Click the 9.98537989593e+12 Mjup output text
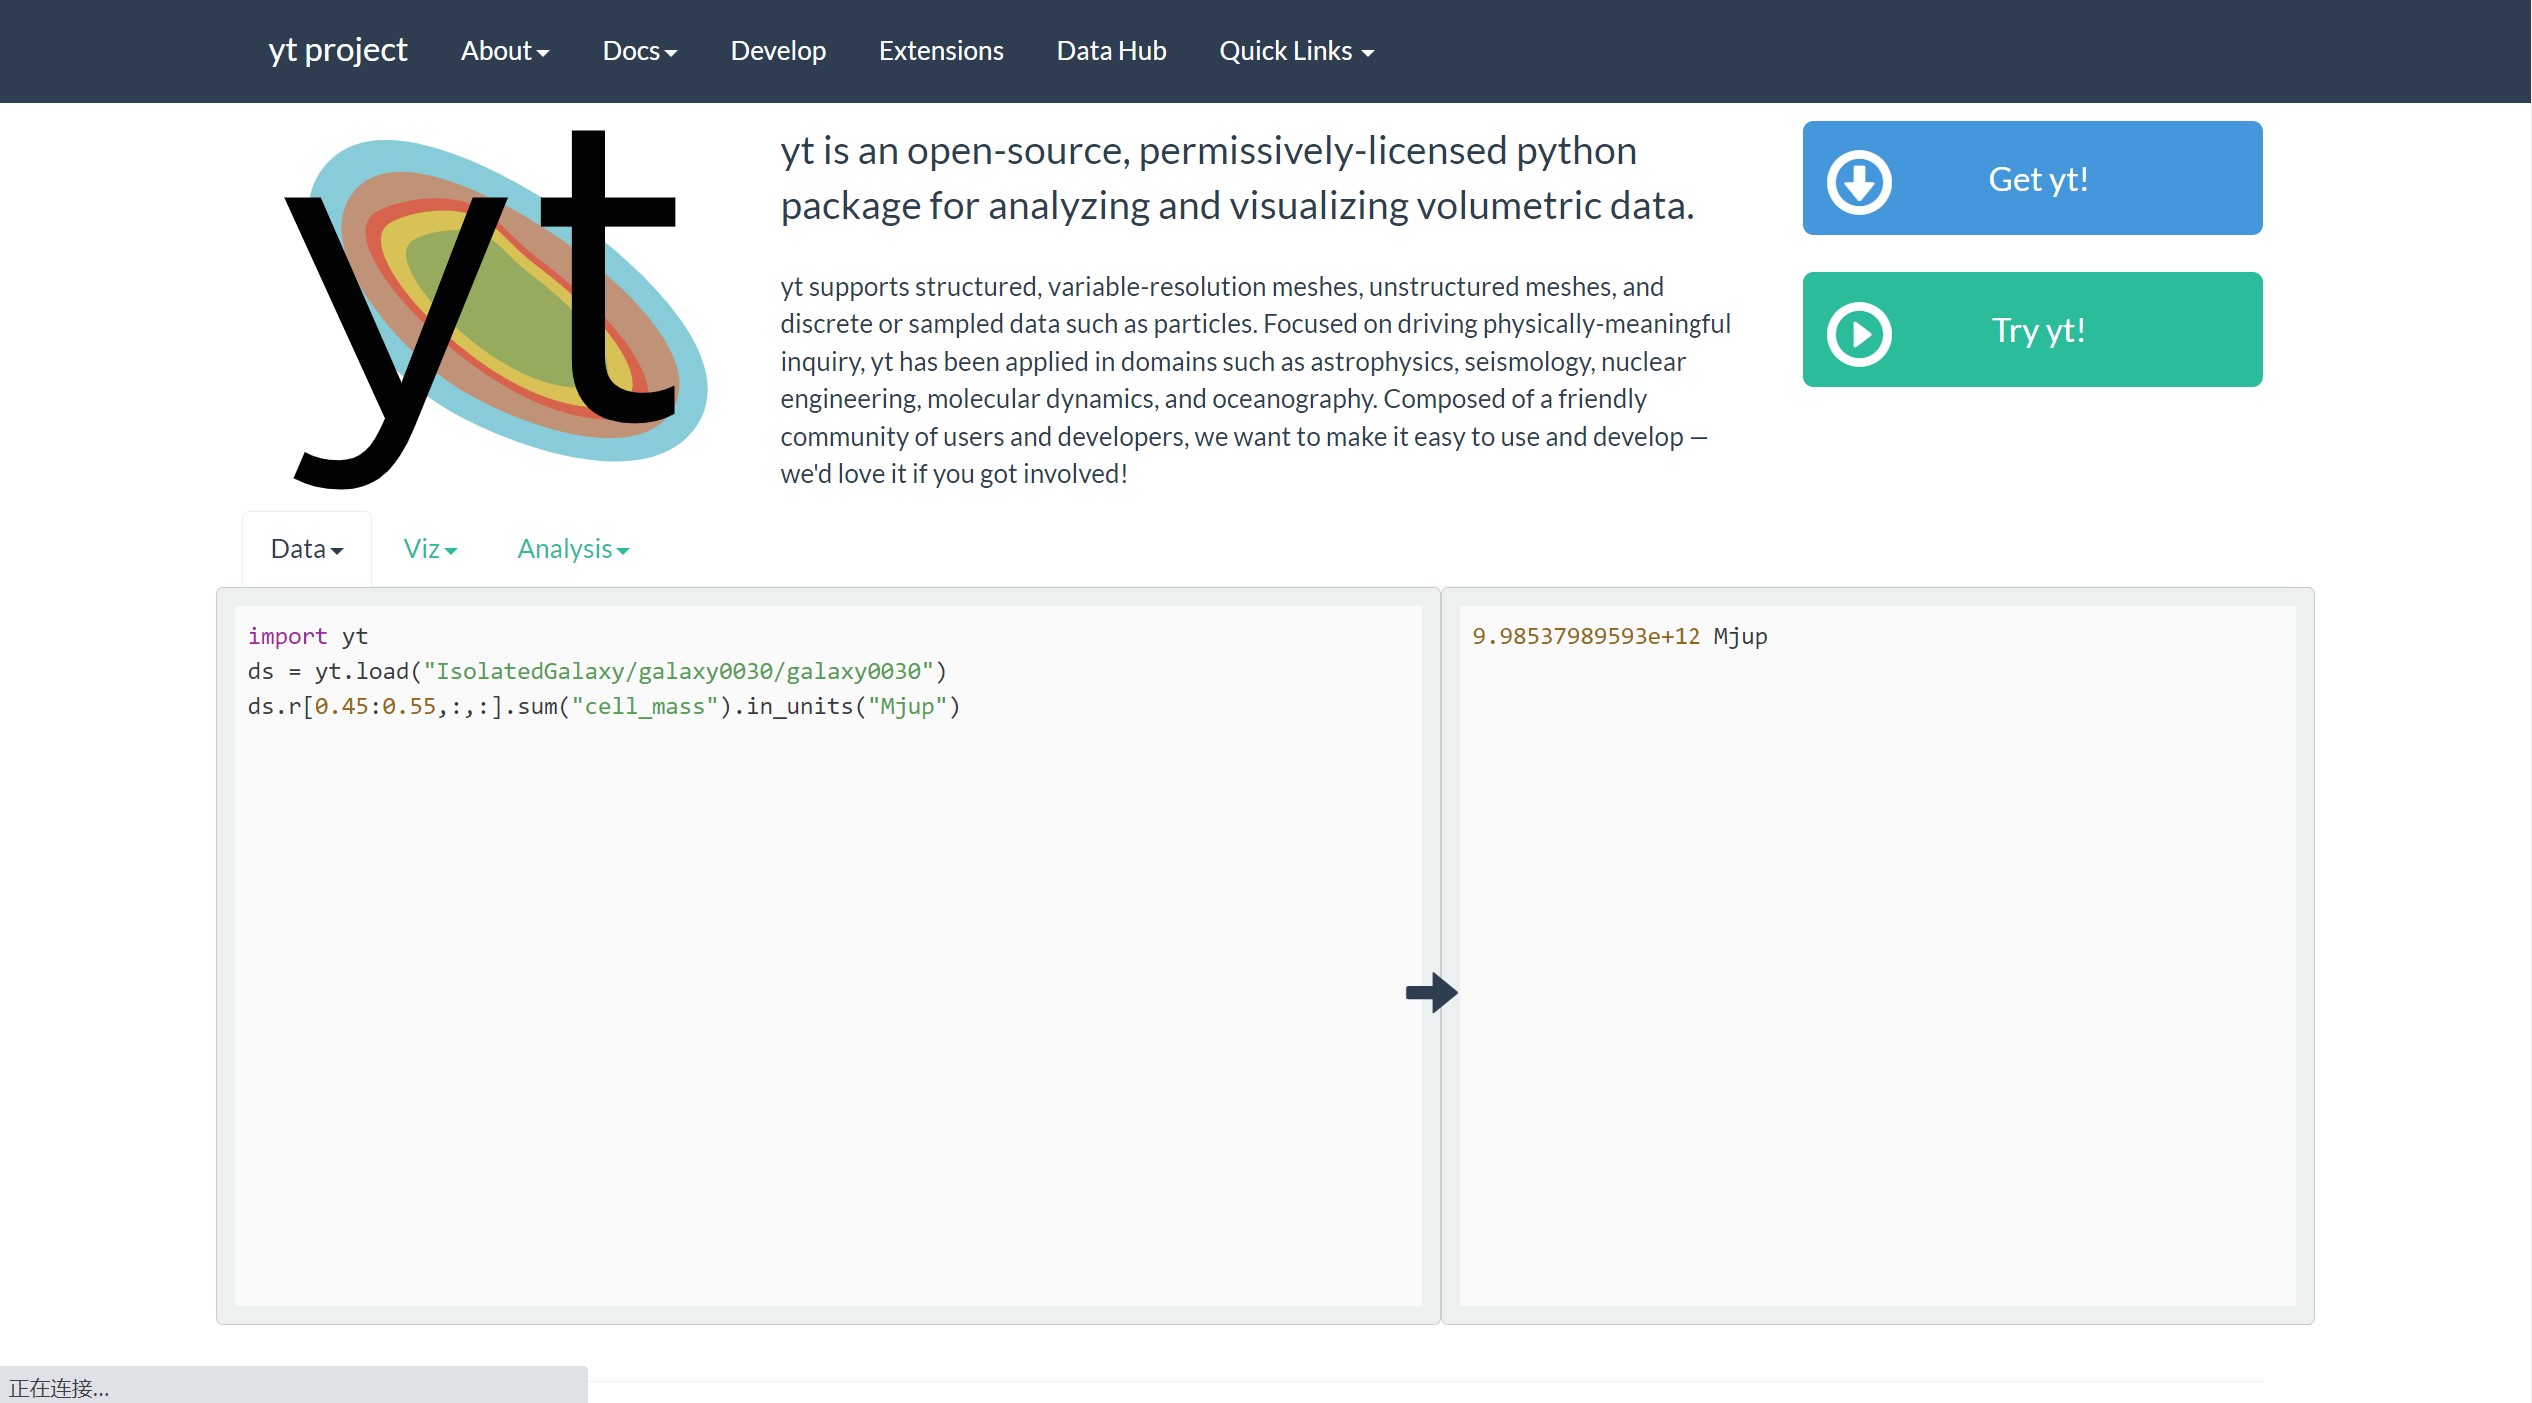Screen dimensions: 2532x1403 pos(1619,636)
